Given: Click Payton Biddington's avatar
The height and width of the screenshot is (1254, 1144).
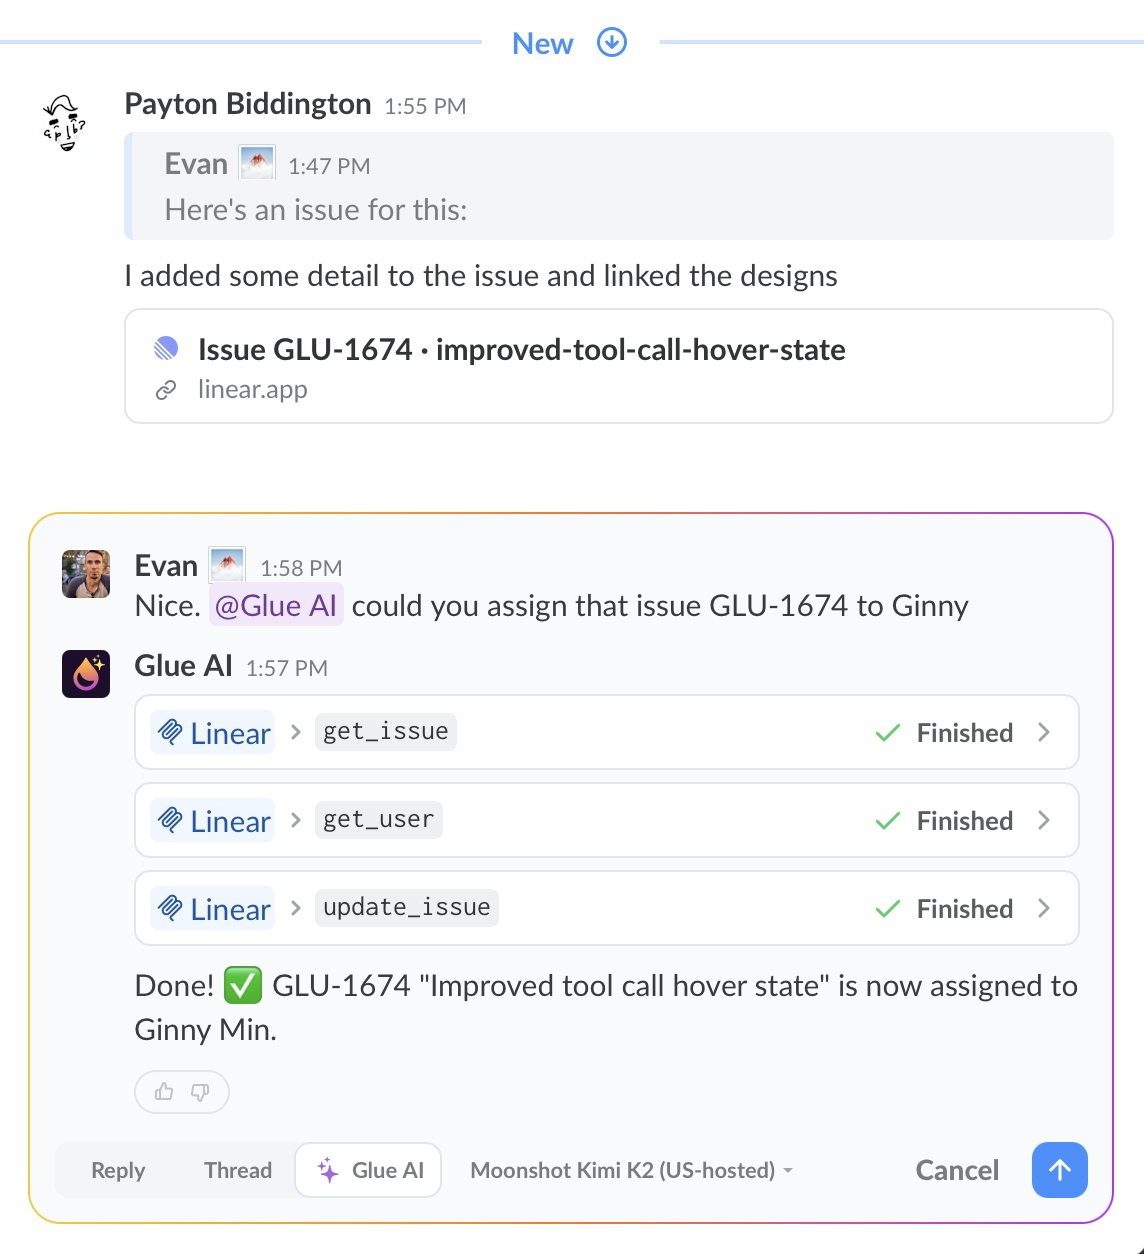Looking at the screenshot, I should pos(66,123).
